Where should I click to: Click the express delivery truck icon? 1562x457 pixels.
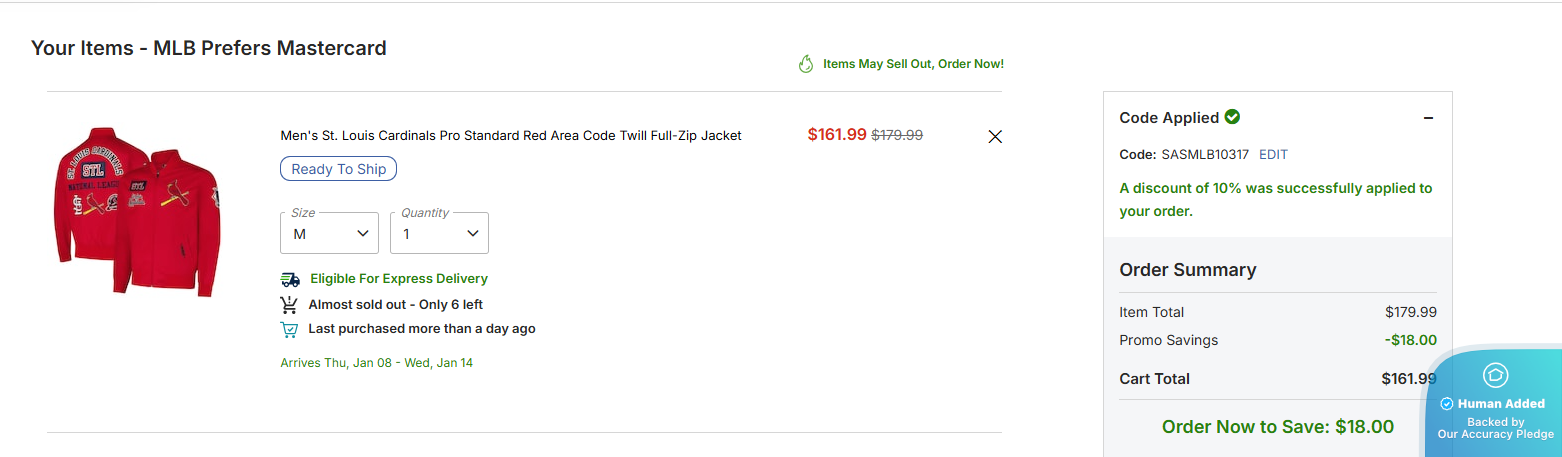tap(290, 279)
